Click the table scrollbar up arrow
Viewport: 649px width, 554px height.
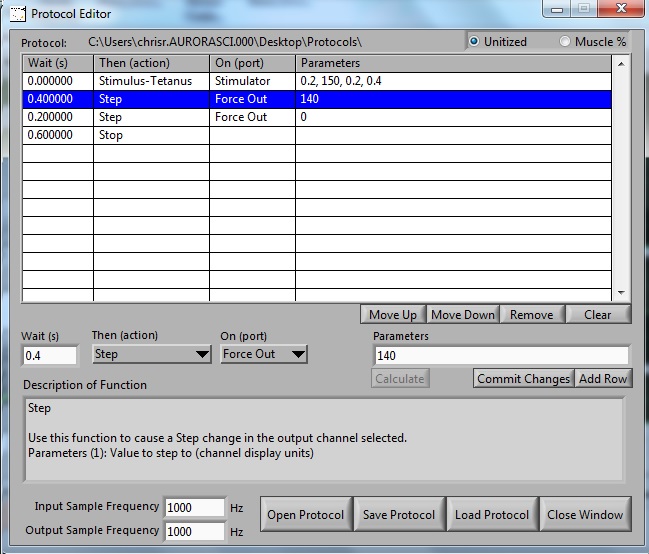click(x=621, y=64)
